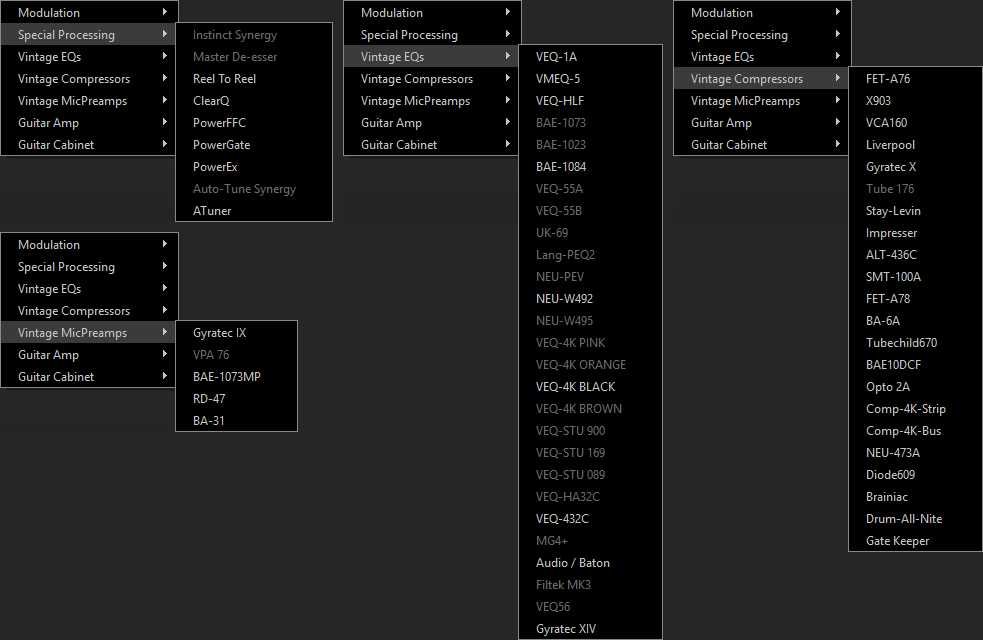Click the dimmed VPA 76 entry
983x640 pixels.
236,355
